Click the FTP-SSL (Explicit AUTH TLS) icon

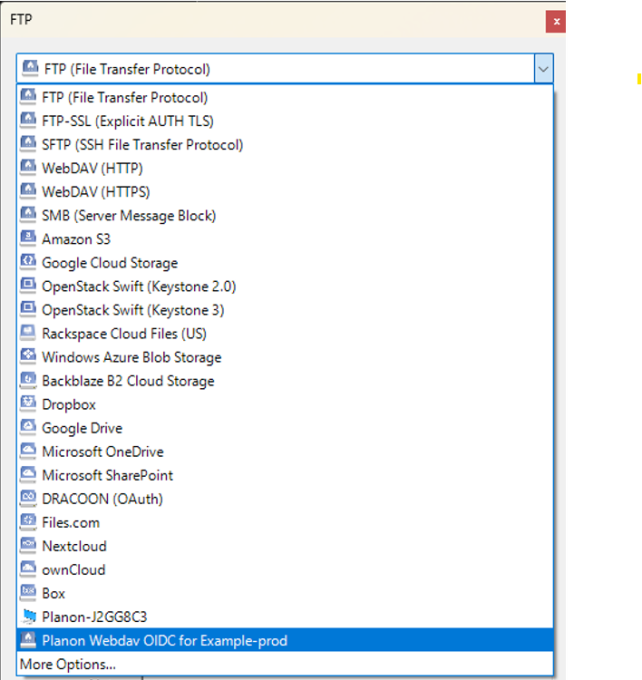(x=28, y=120)
